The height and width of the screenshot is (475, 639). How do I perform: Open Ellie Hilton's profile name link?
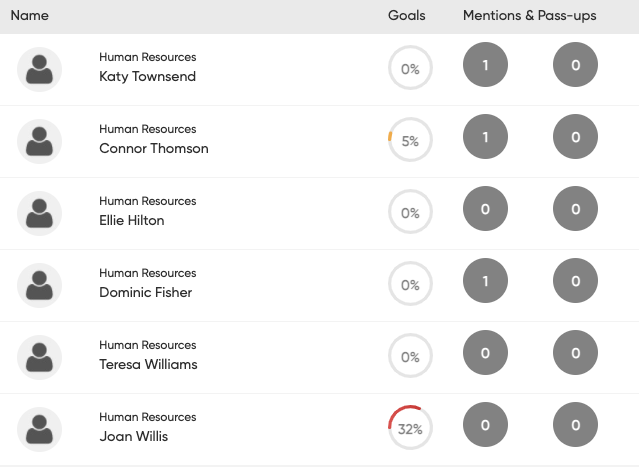131,221
